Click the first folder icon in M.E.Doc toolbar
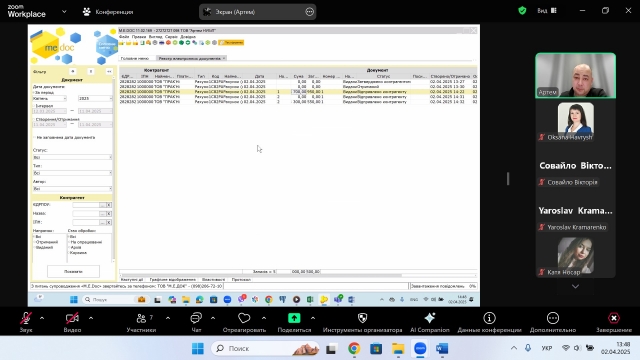The height and width of the screenshot is (360, 640). coord(122,42)
